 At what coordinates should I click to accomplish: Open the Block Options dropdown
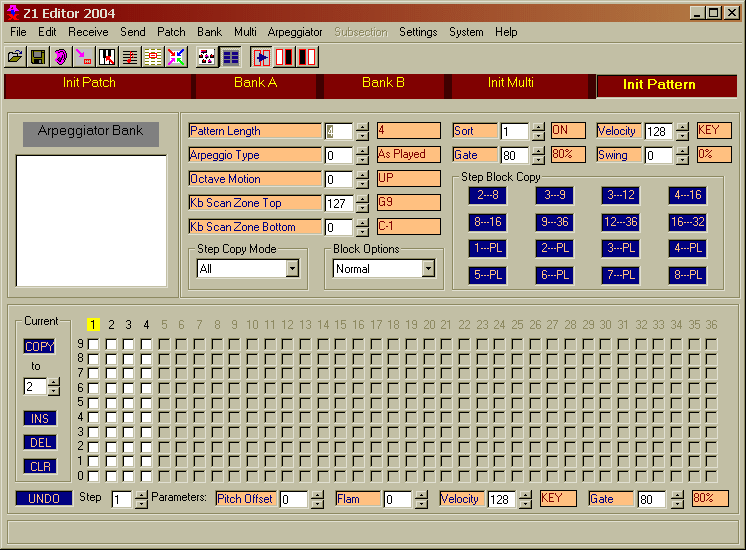(x=429, y=269)
